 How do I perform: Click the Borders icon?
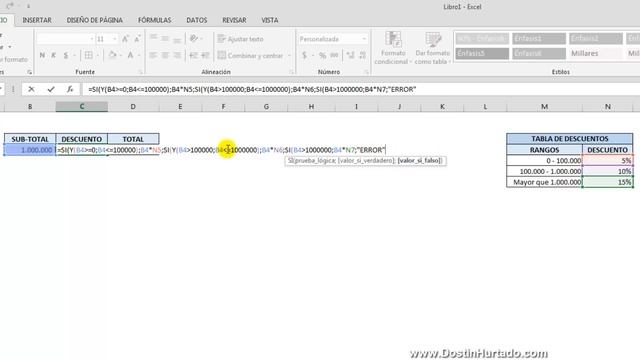pyautogui.click(x=88, y=55)
